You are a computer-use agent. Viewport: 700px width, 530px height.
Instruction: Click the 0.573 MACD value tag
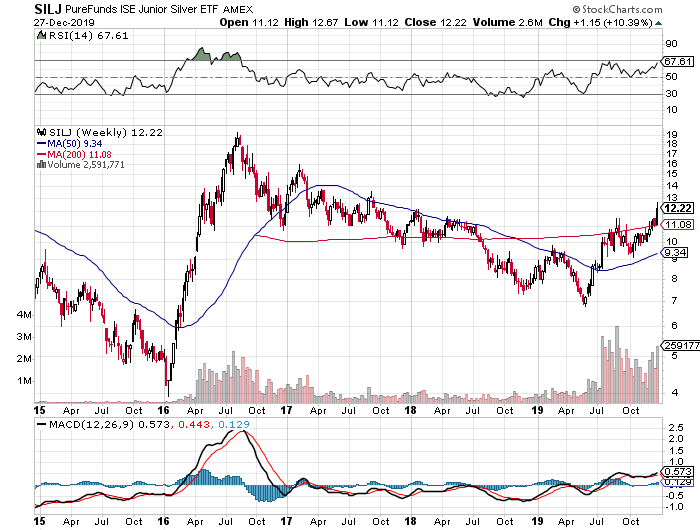click(x=677, y=472)
